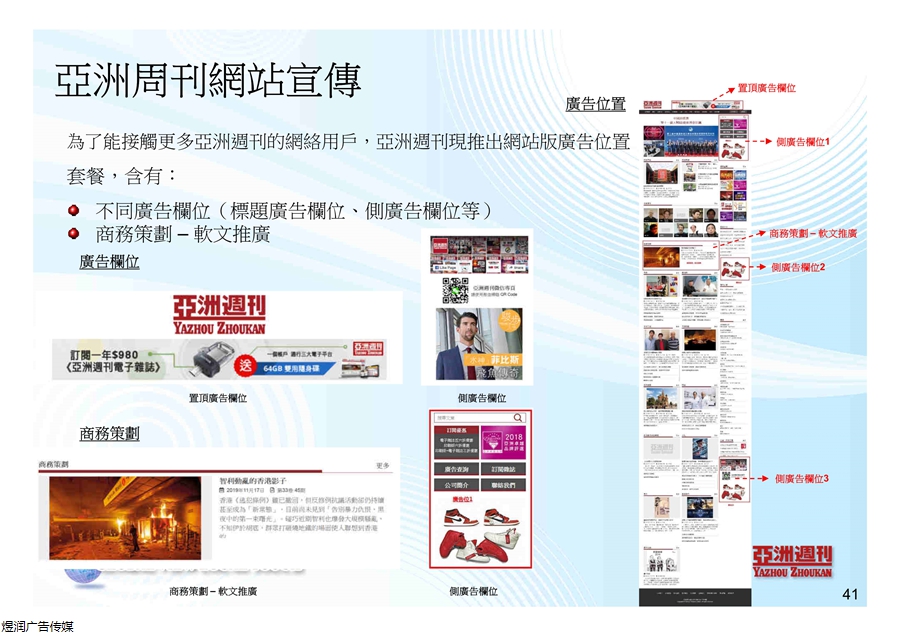
Task: Click the red sneakers advertisement image
Action: pyautogui.click(x=481, y=534)
